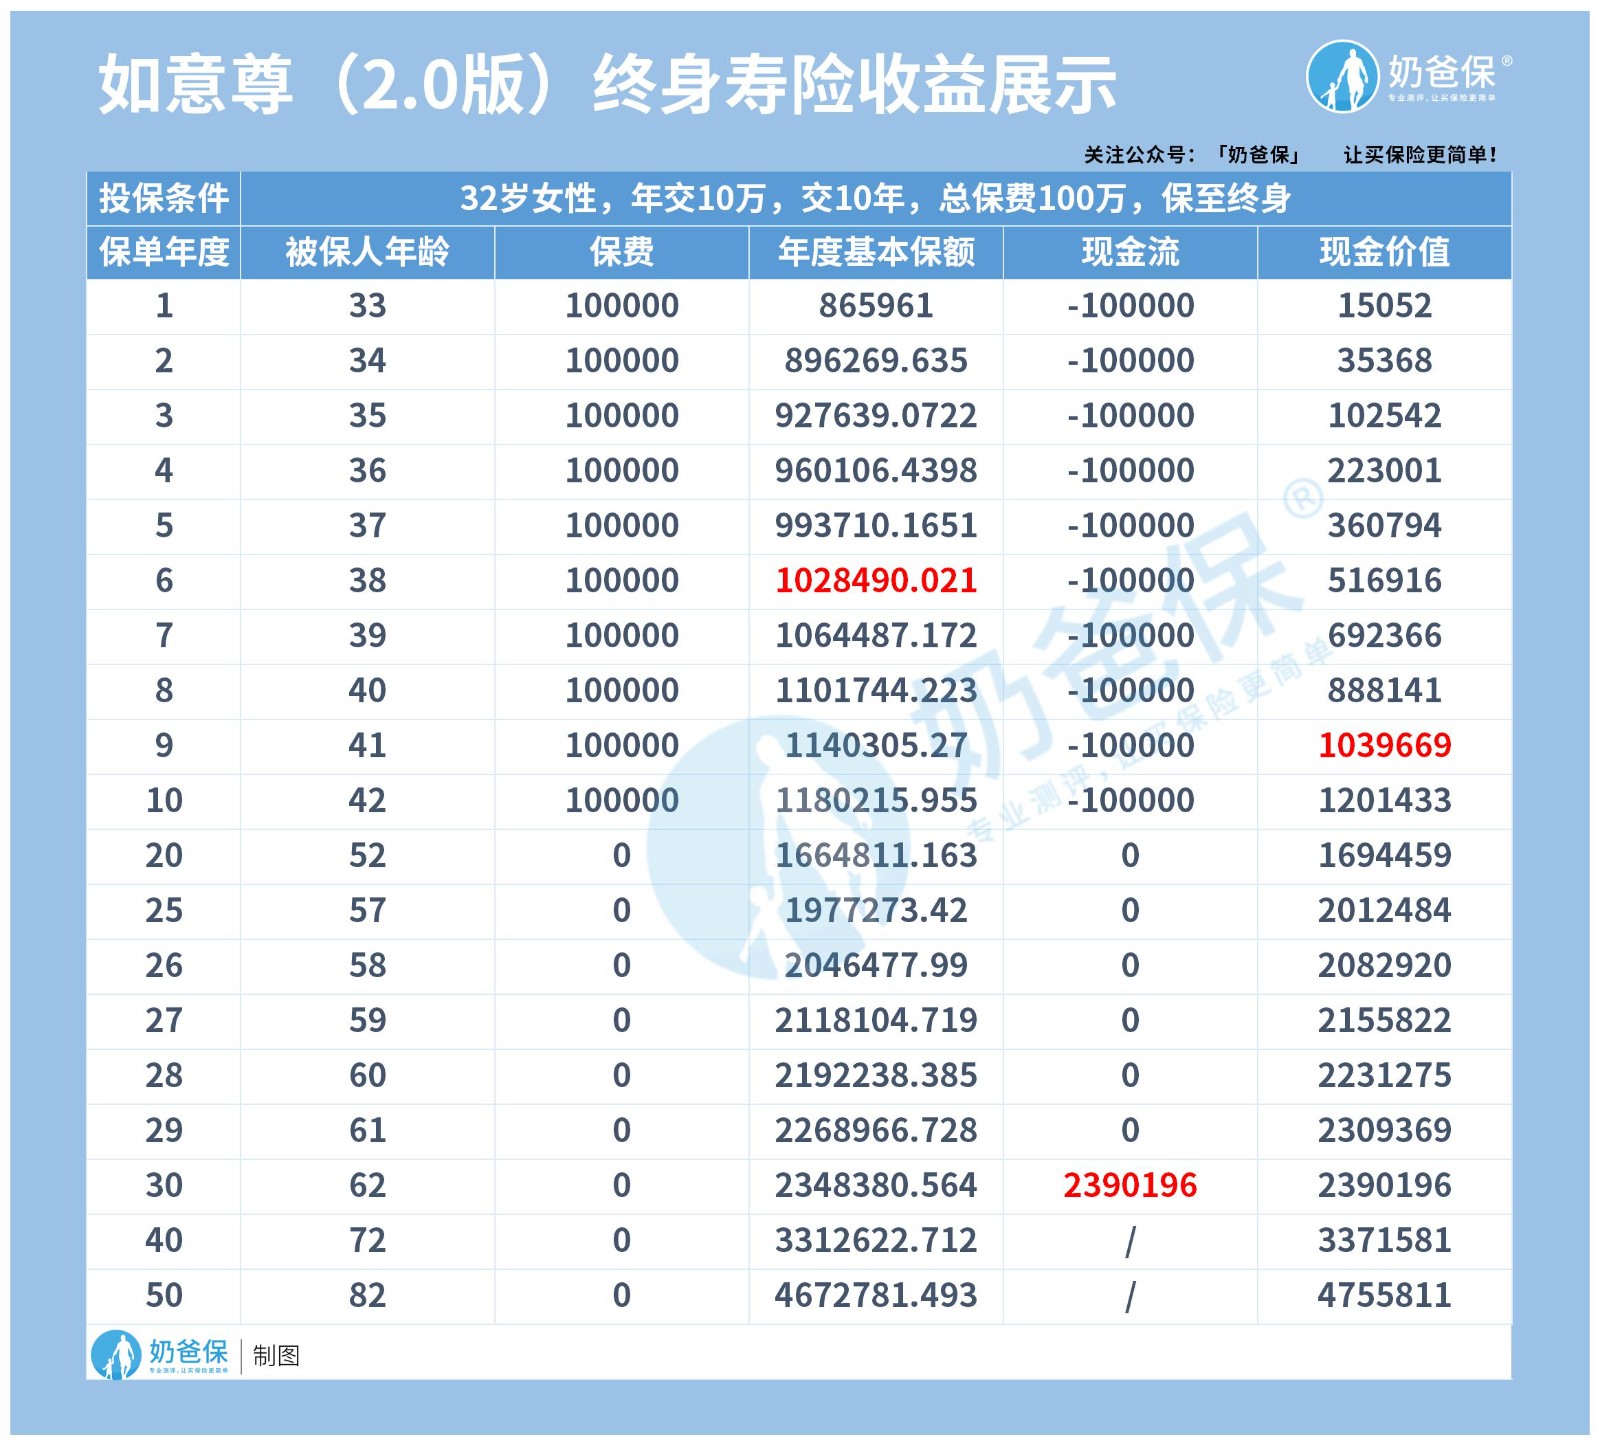Screen dimensions: 1600x1445
Task: Click the value 1977273.42
Action: click(x=876, y=911)
